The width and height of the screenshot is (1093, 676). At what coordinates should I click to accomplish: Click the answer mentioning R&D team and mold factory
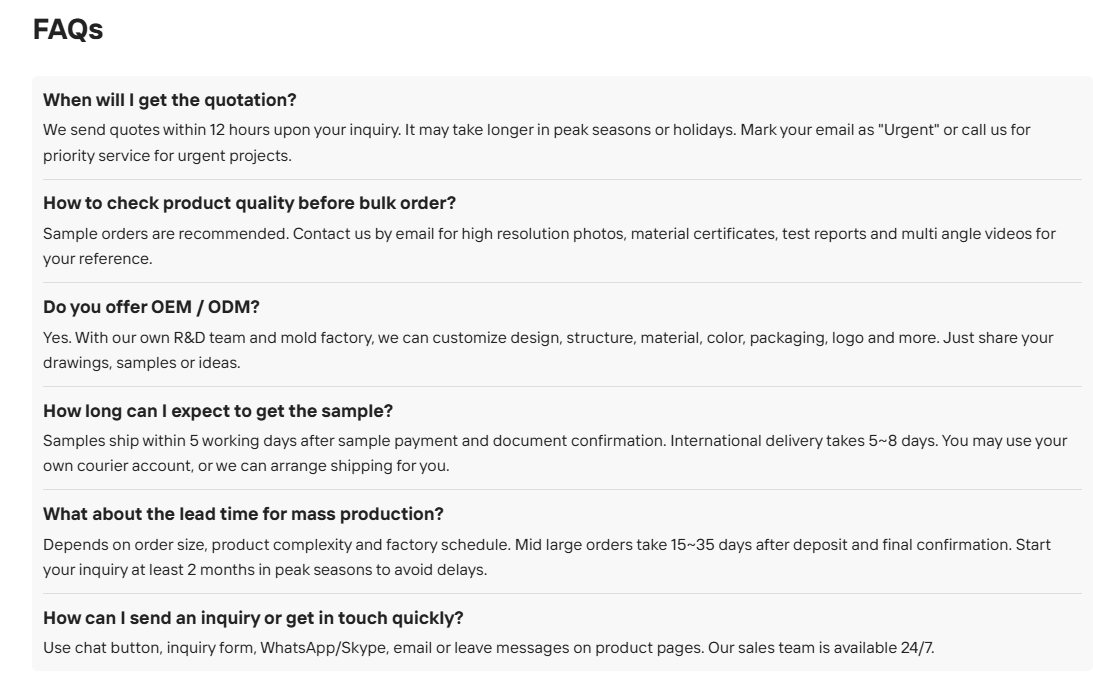click(x=548, y=350)
